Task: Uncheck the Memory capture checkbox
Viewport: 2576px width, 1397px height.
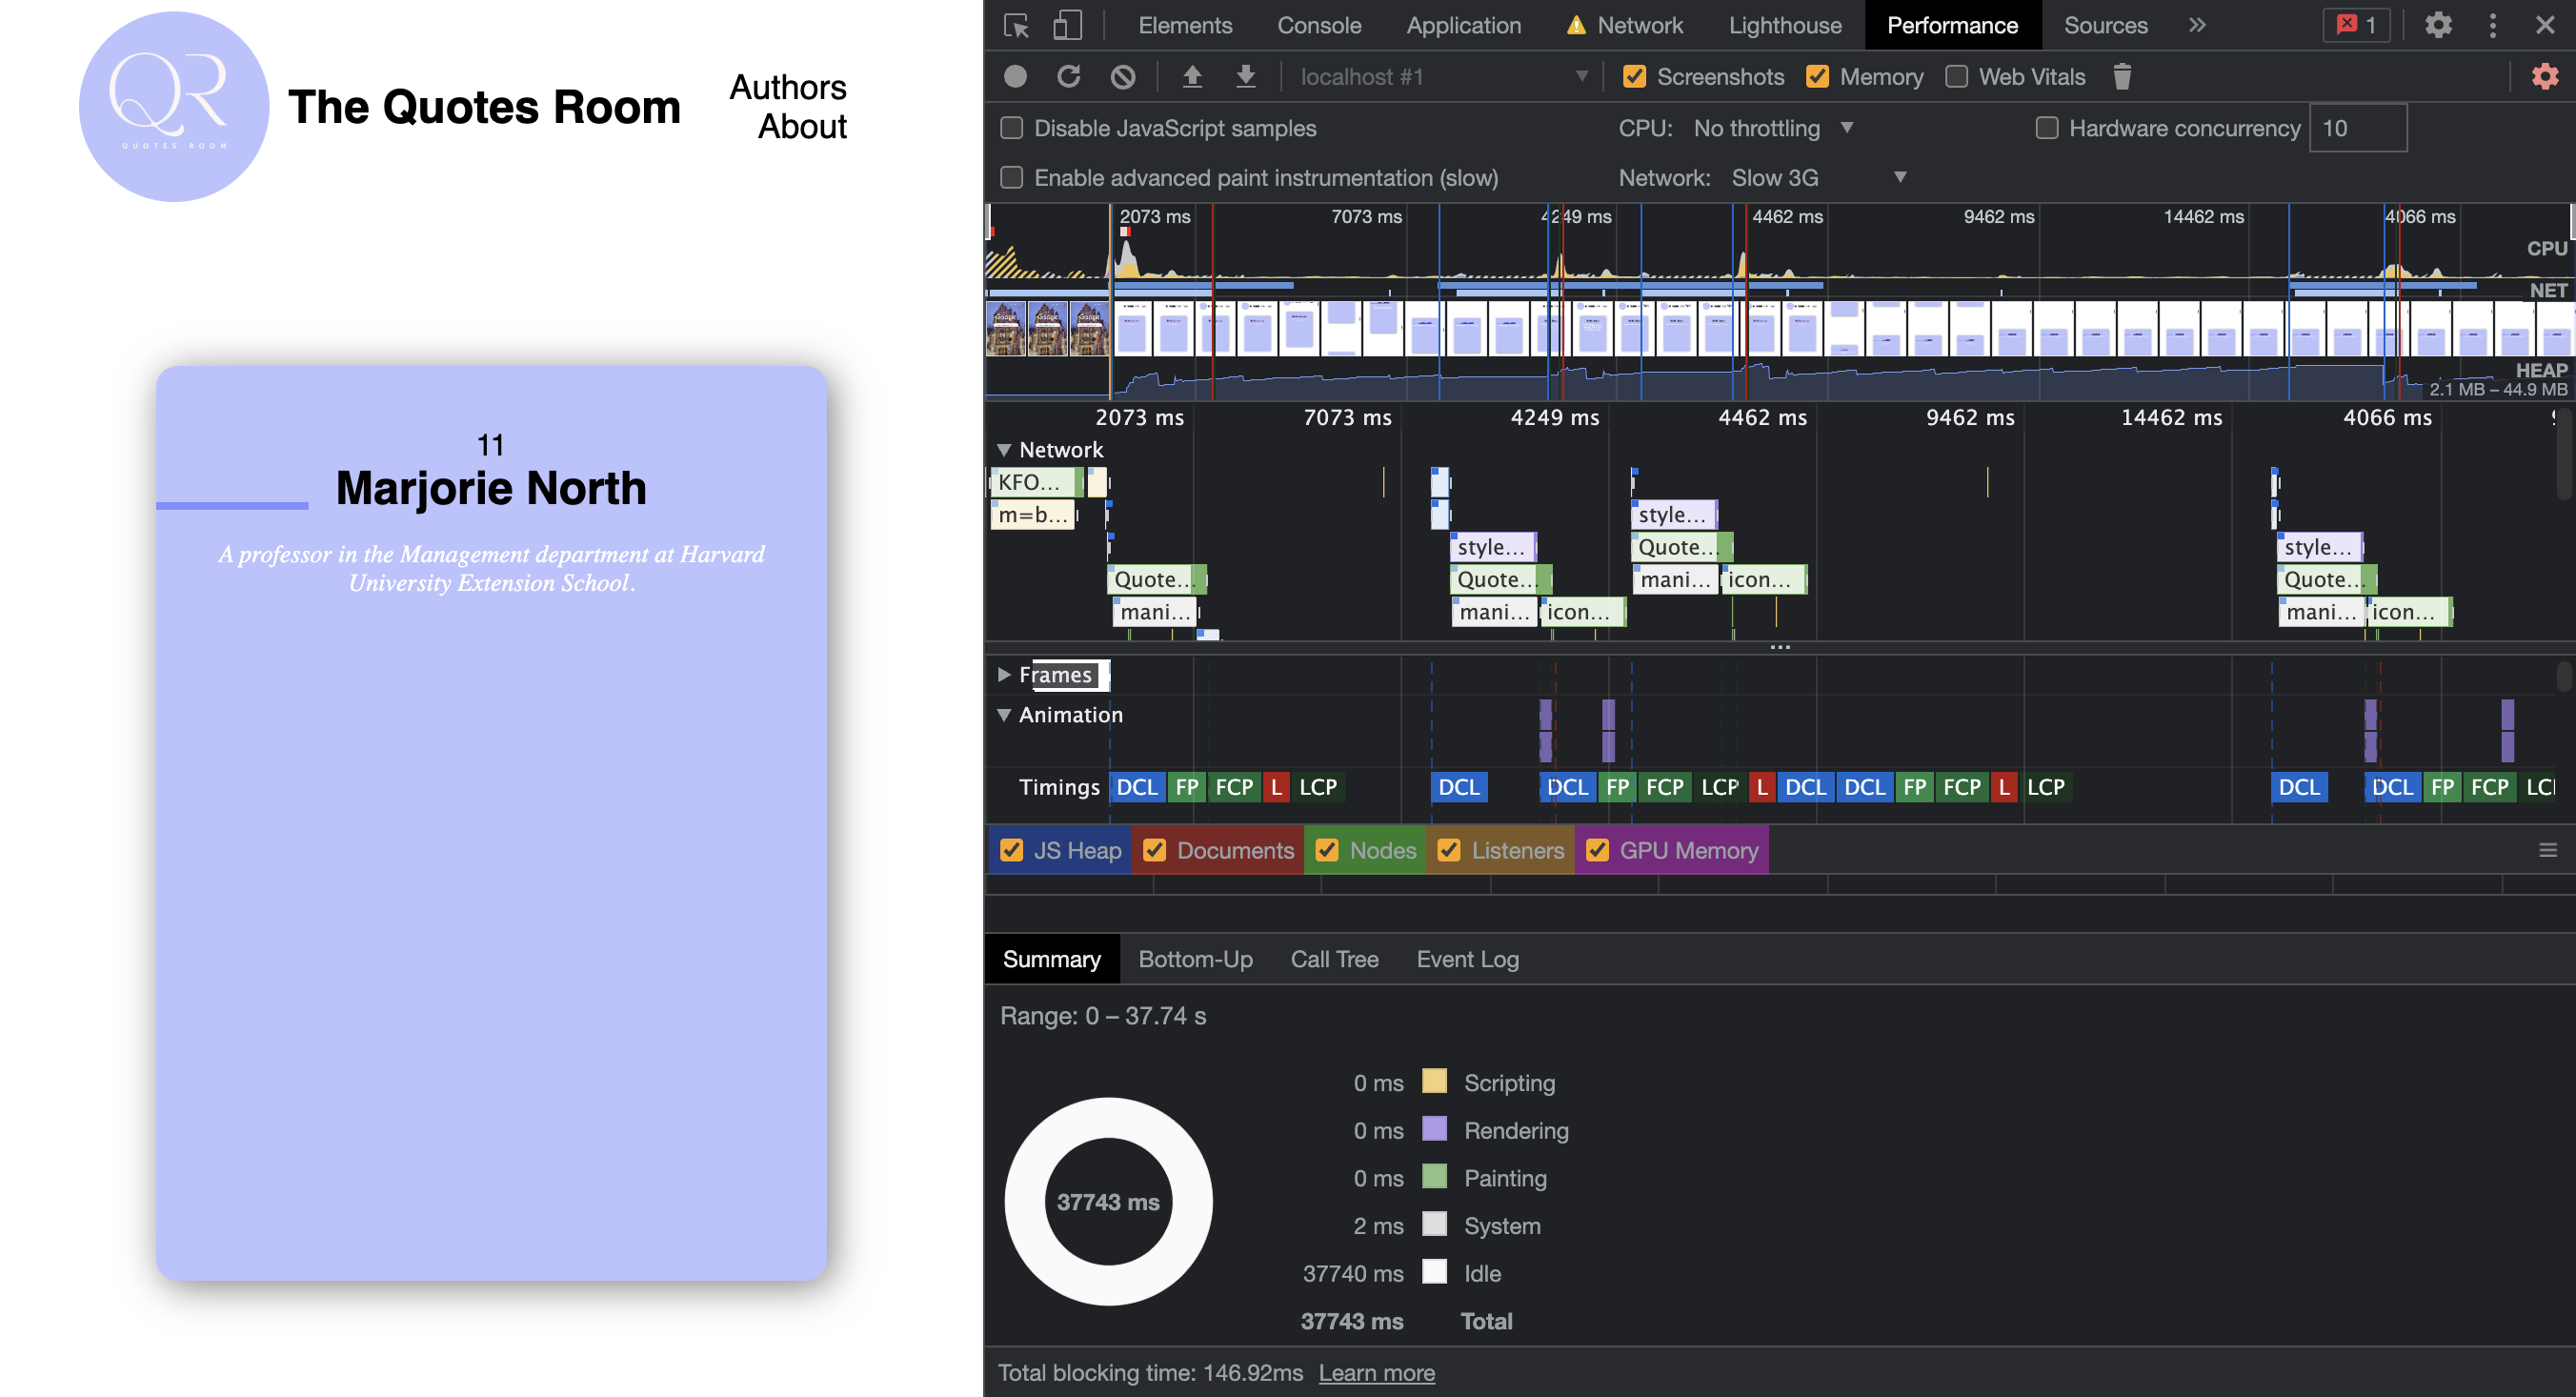Action: [x=1818, y=76]
